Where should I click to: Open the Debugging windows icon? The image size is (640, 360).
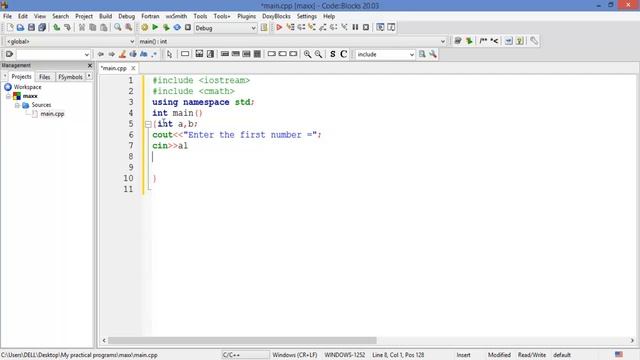pyautogui.click(x=380, y=27)
